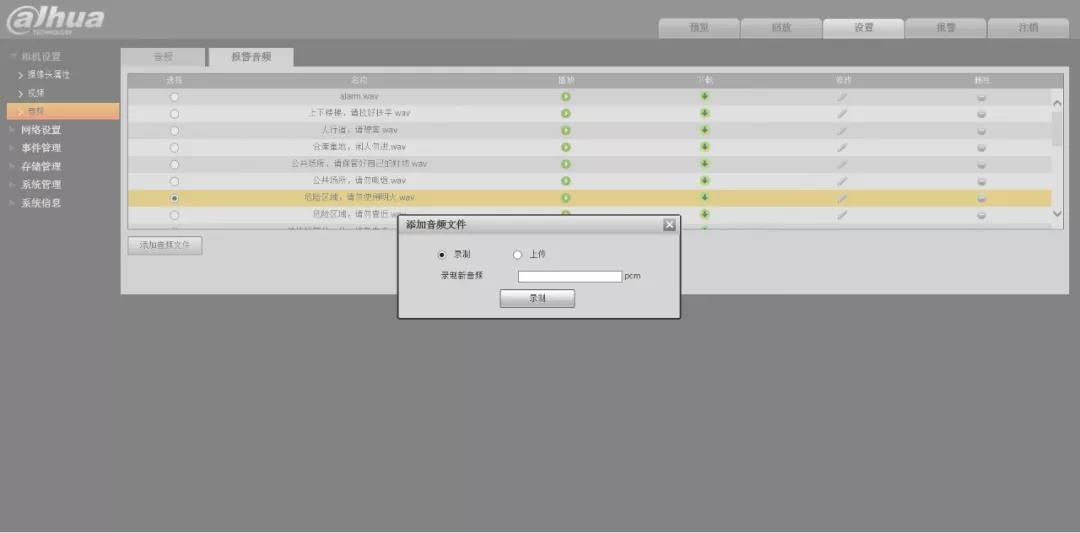Select the 上传 upload radio option

coord(518,255)
